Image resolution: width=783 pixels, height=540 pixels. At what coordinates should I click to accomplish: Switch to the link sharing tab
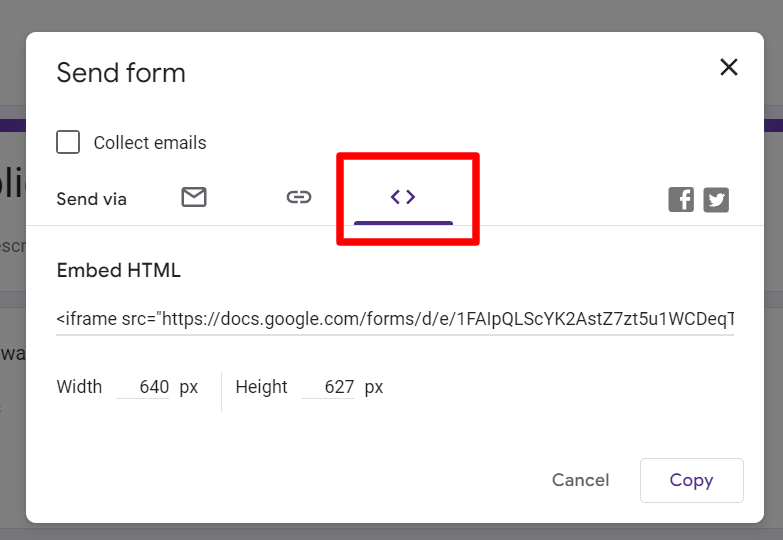point(299,197)
